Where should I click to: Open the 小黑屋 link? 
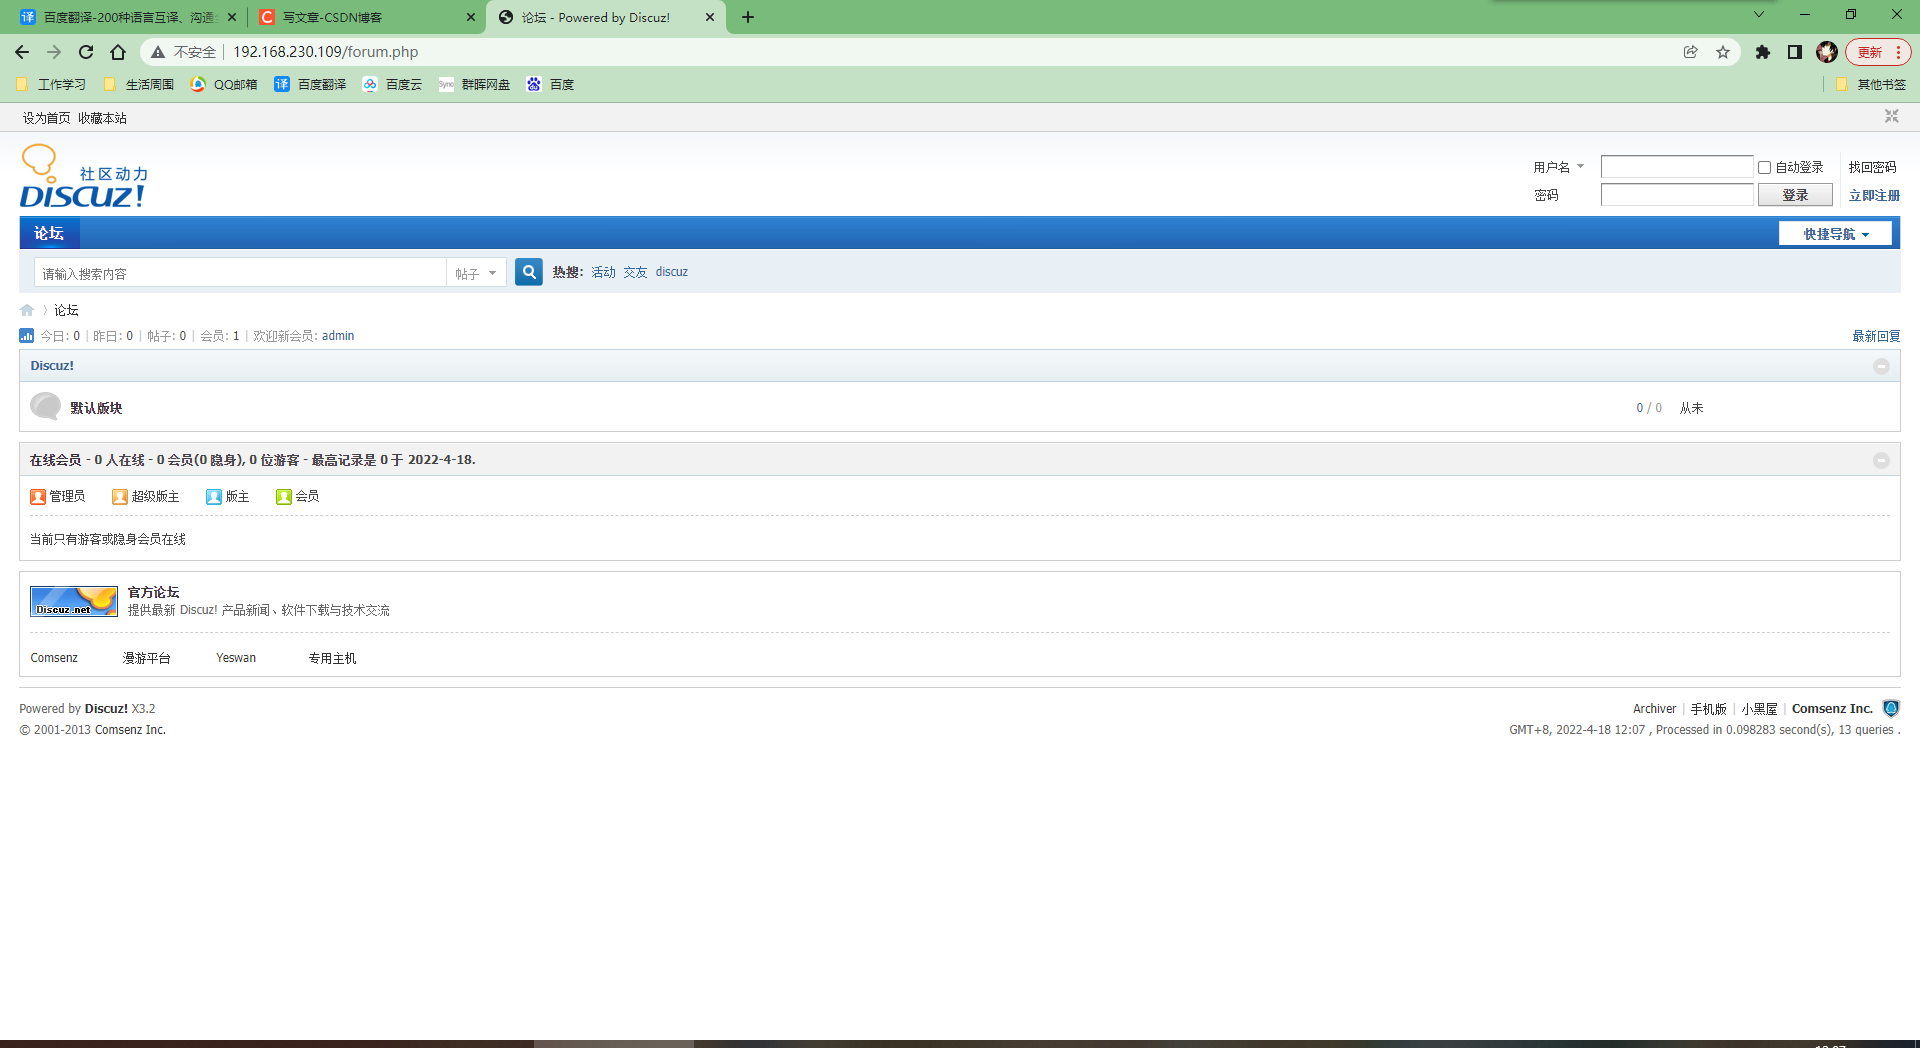point(1759,709)
